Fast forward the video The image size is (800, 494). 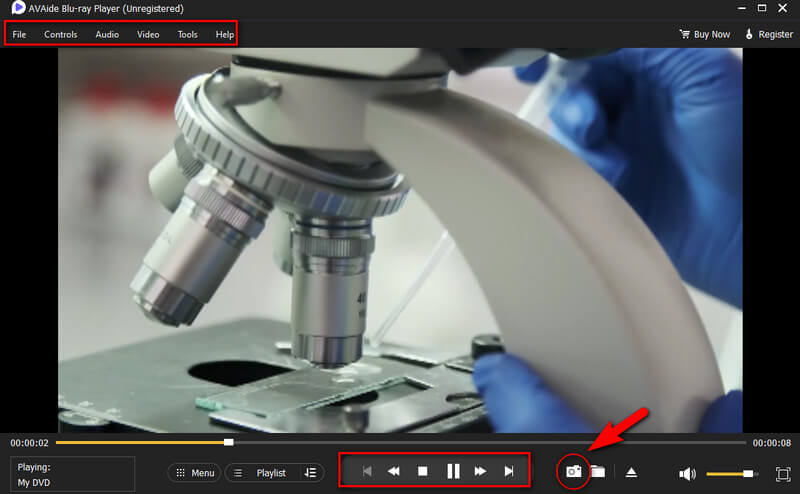pos(480,471)
